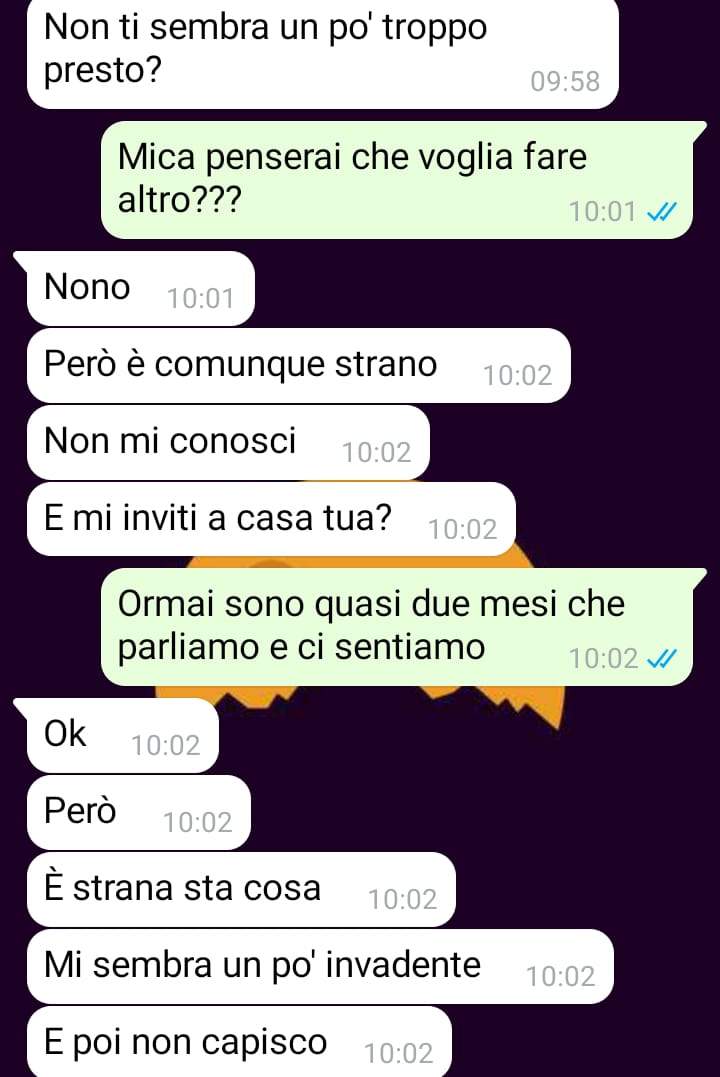Image resolution: width=720 pixels, height=1077 pixels.
Task: Tap the blue read ticks on 'Ormai sono quasi' message
Action: click(x=662, y=659)
